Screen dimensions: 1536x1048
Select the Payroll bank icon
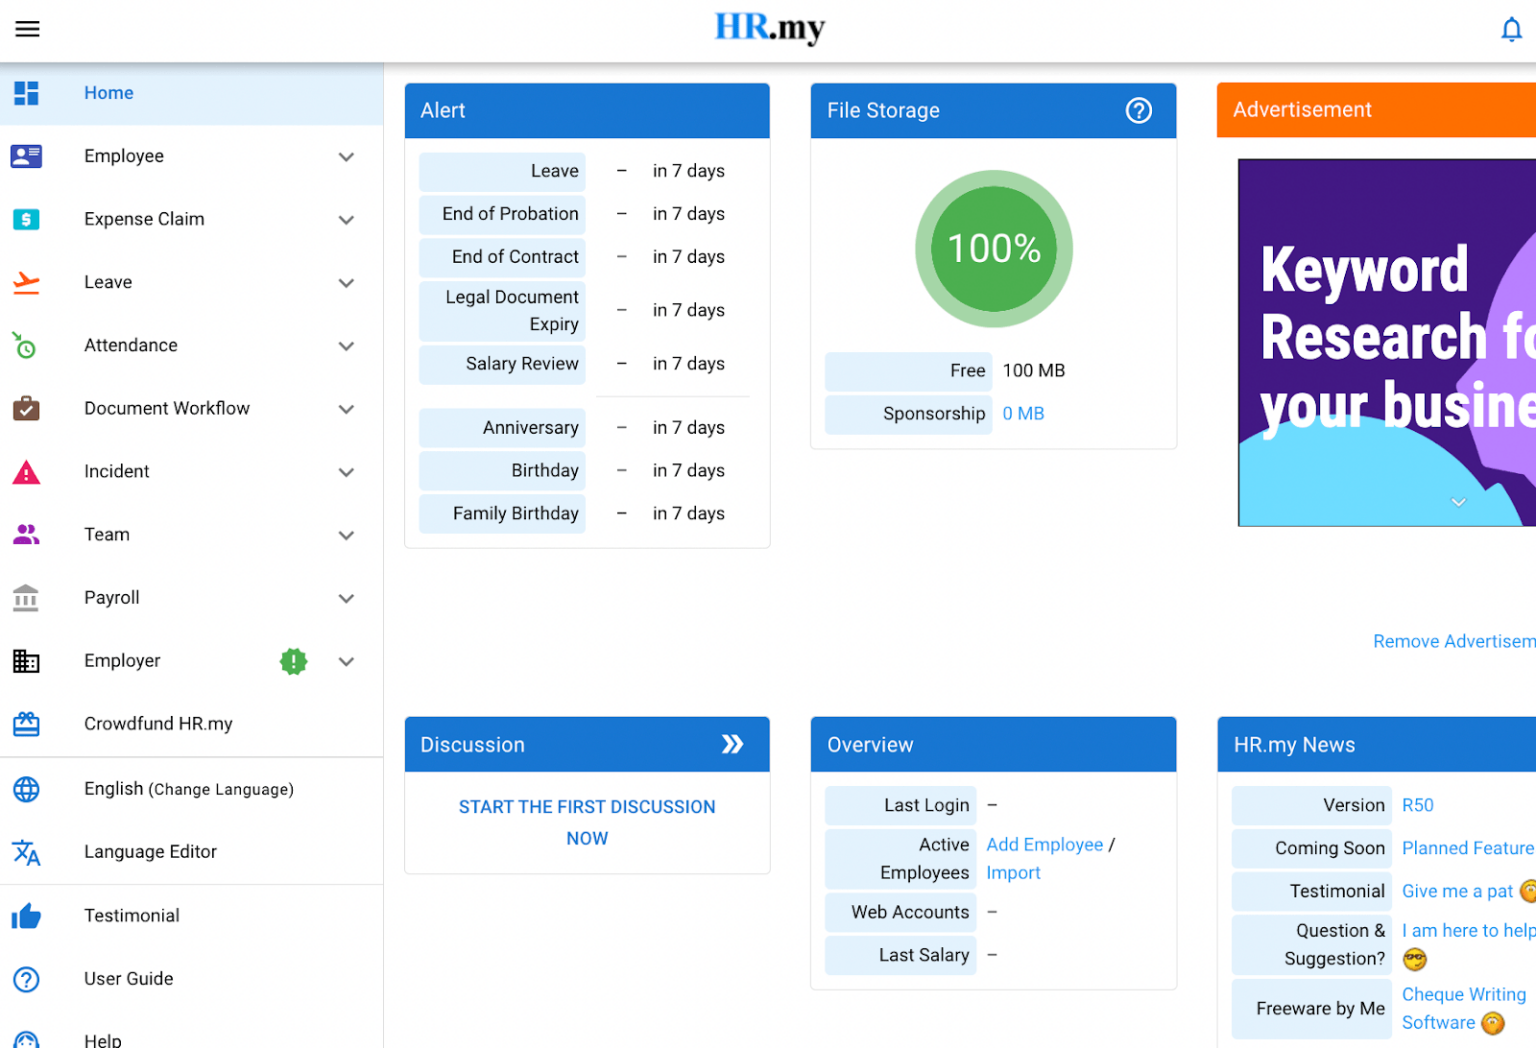pyautogui.click(x=26, y=598)
